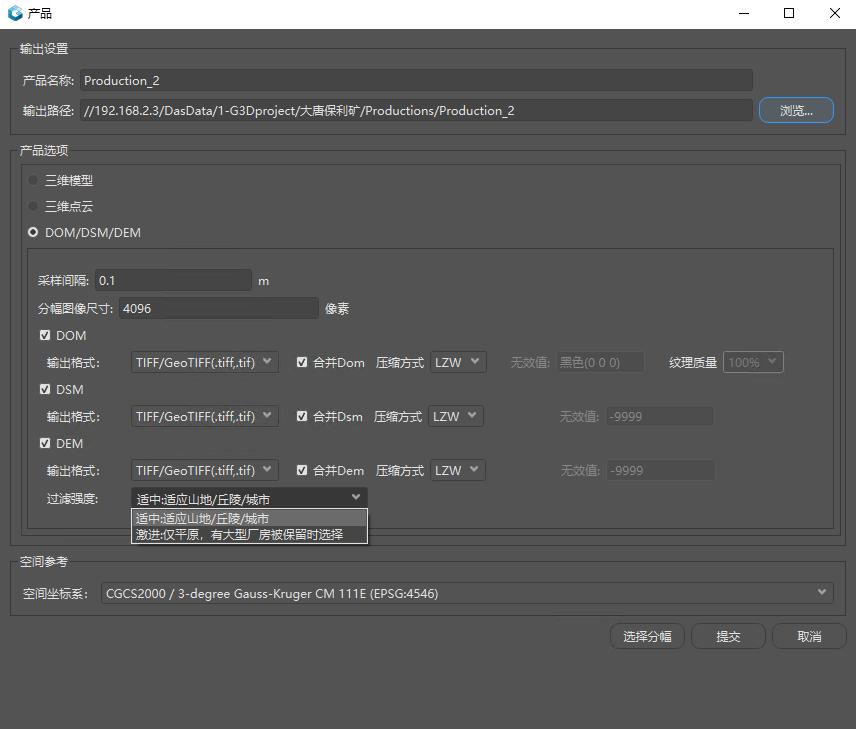Minimize the 产品 window
The image size is (856, 729).
point(744,13)
